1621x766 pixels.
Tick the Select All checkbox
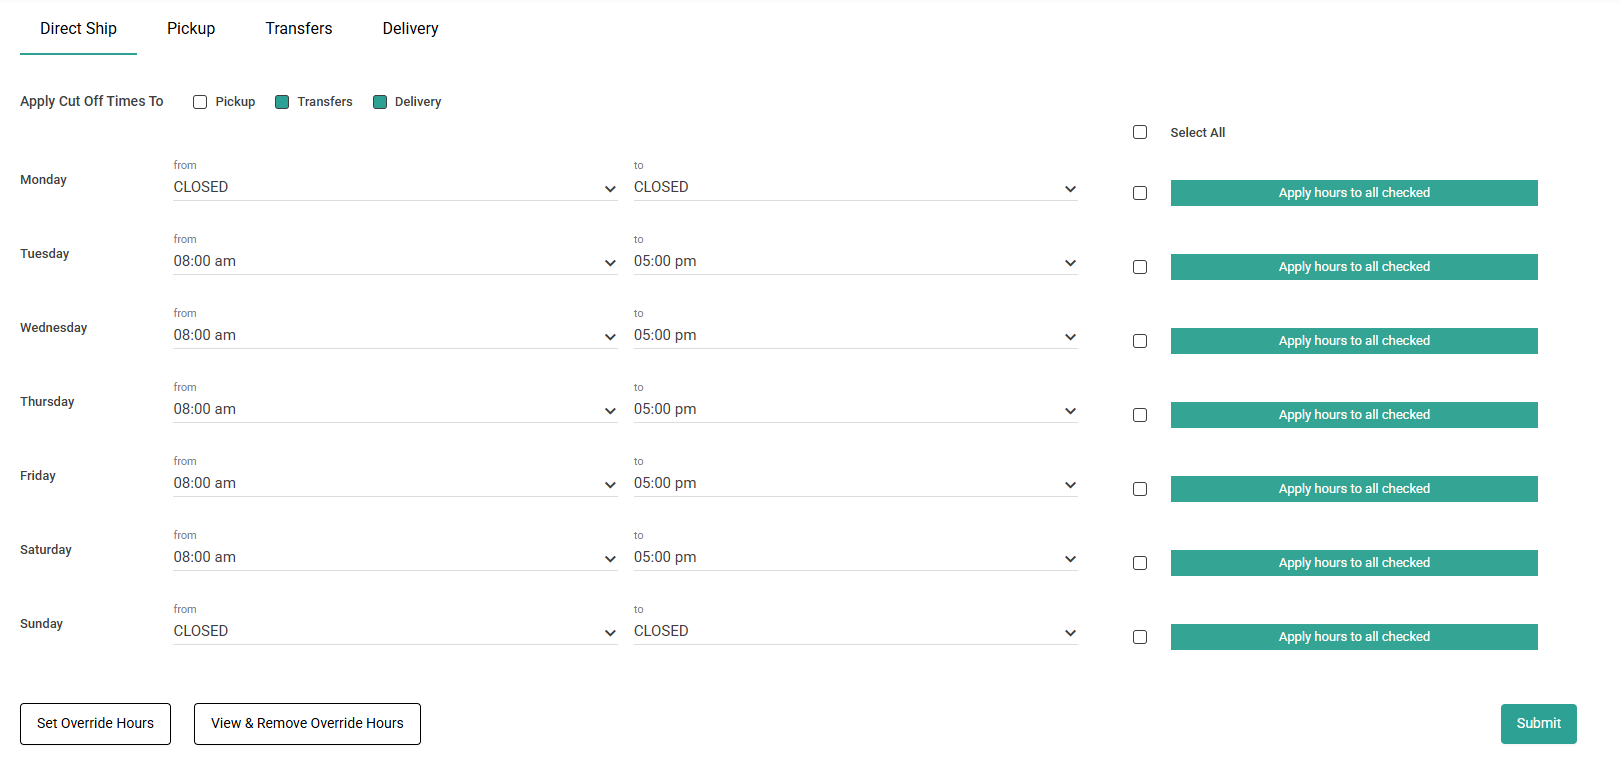1140,132
